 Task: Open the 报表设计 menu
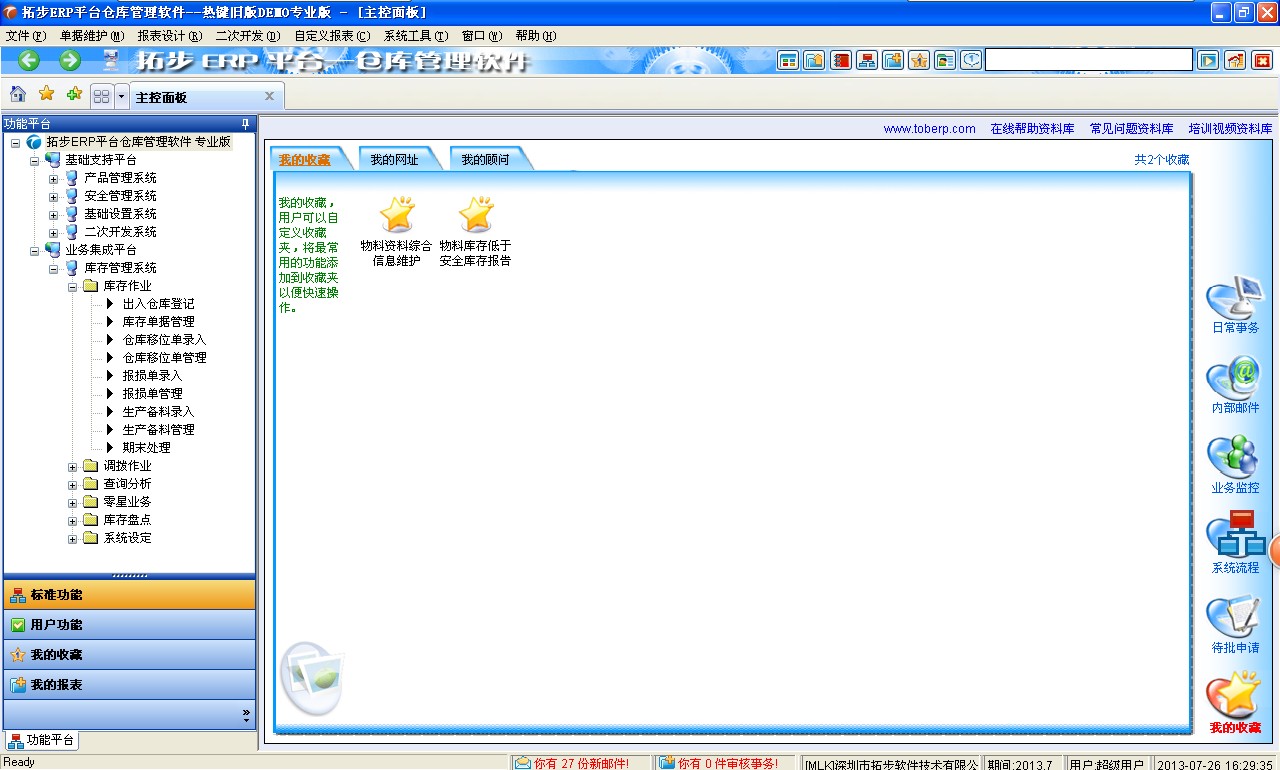click(x=169, y=36)
